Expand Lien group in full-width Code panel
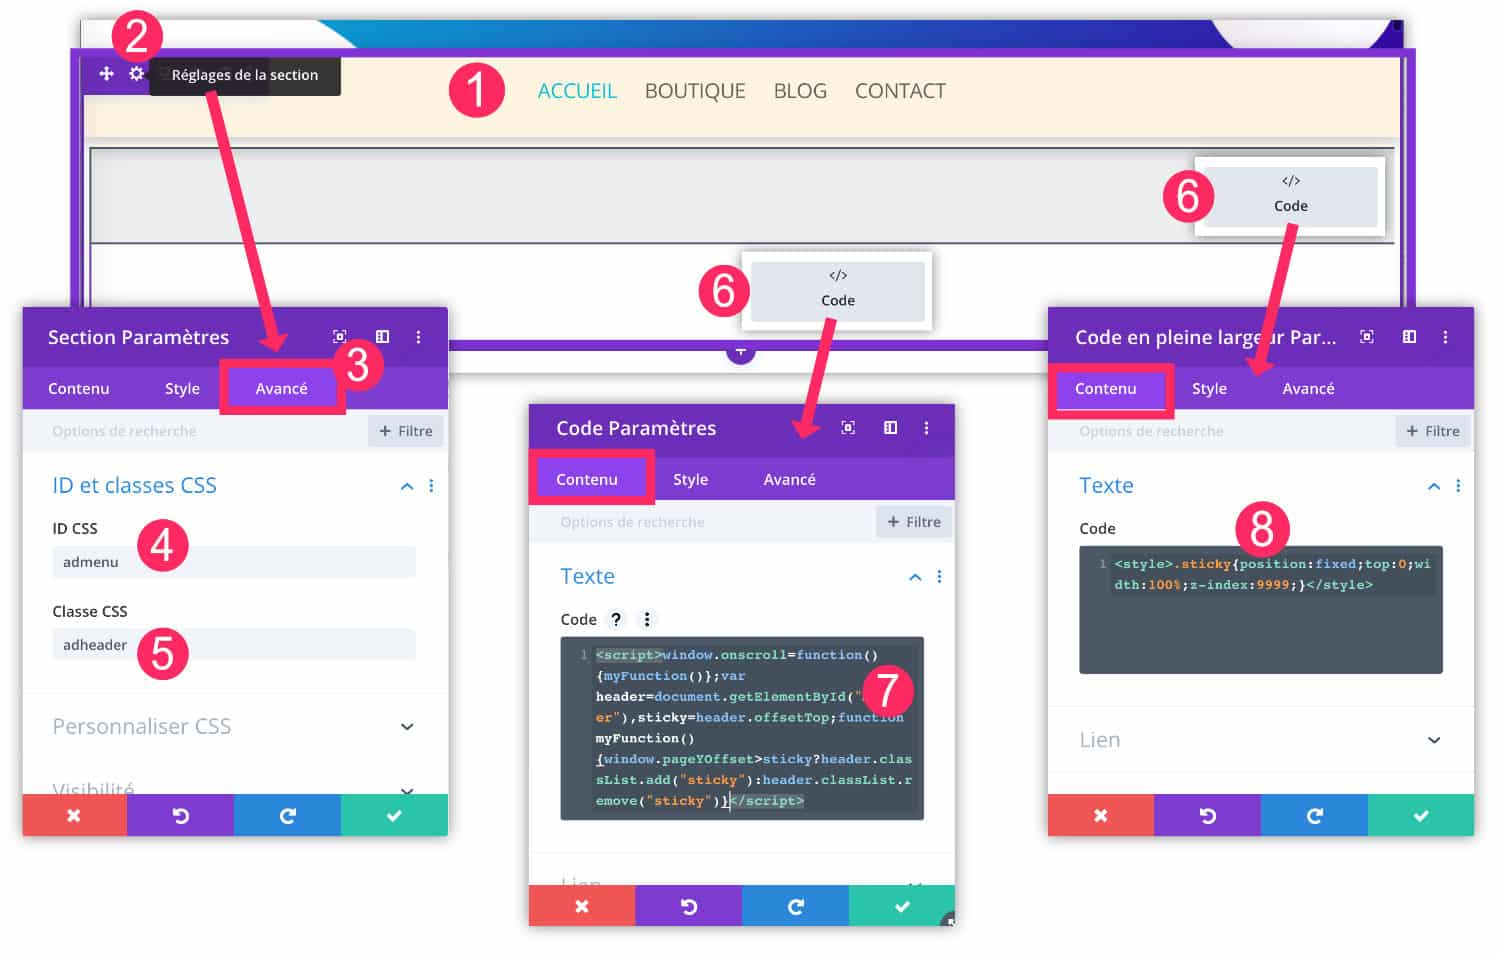Viewport: 1500px width, 954px height. [x=1434, y=740]
